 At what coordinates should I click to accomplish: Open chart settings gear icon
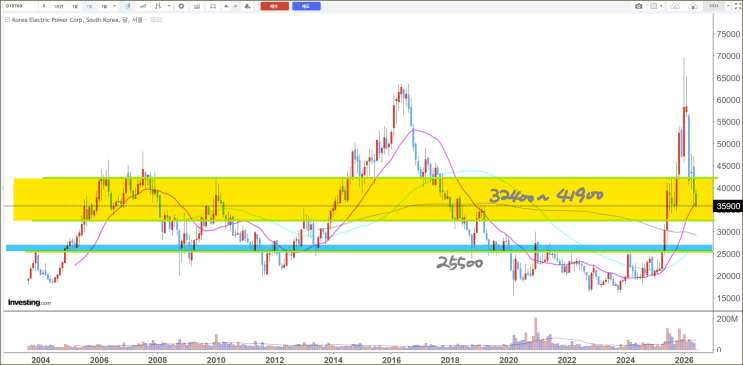[181, 6]
